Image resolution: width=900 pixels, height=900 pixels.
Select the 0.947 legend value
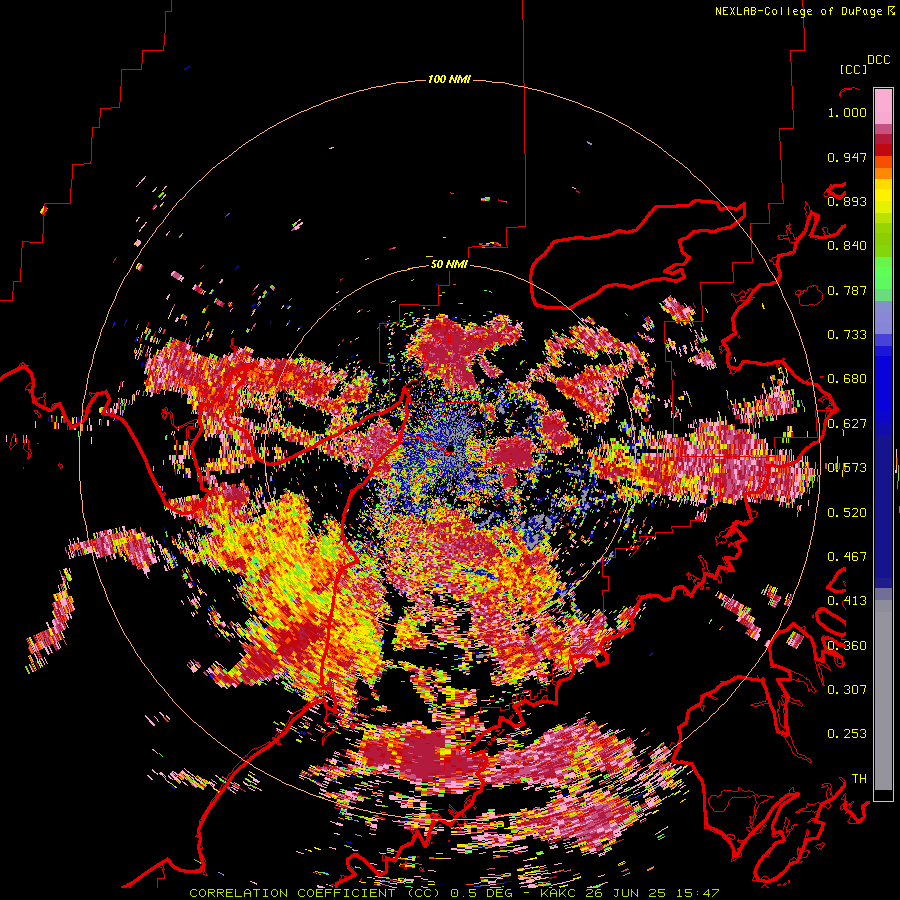847,157
